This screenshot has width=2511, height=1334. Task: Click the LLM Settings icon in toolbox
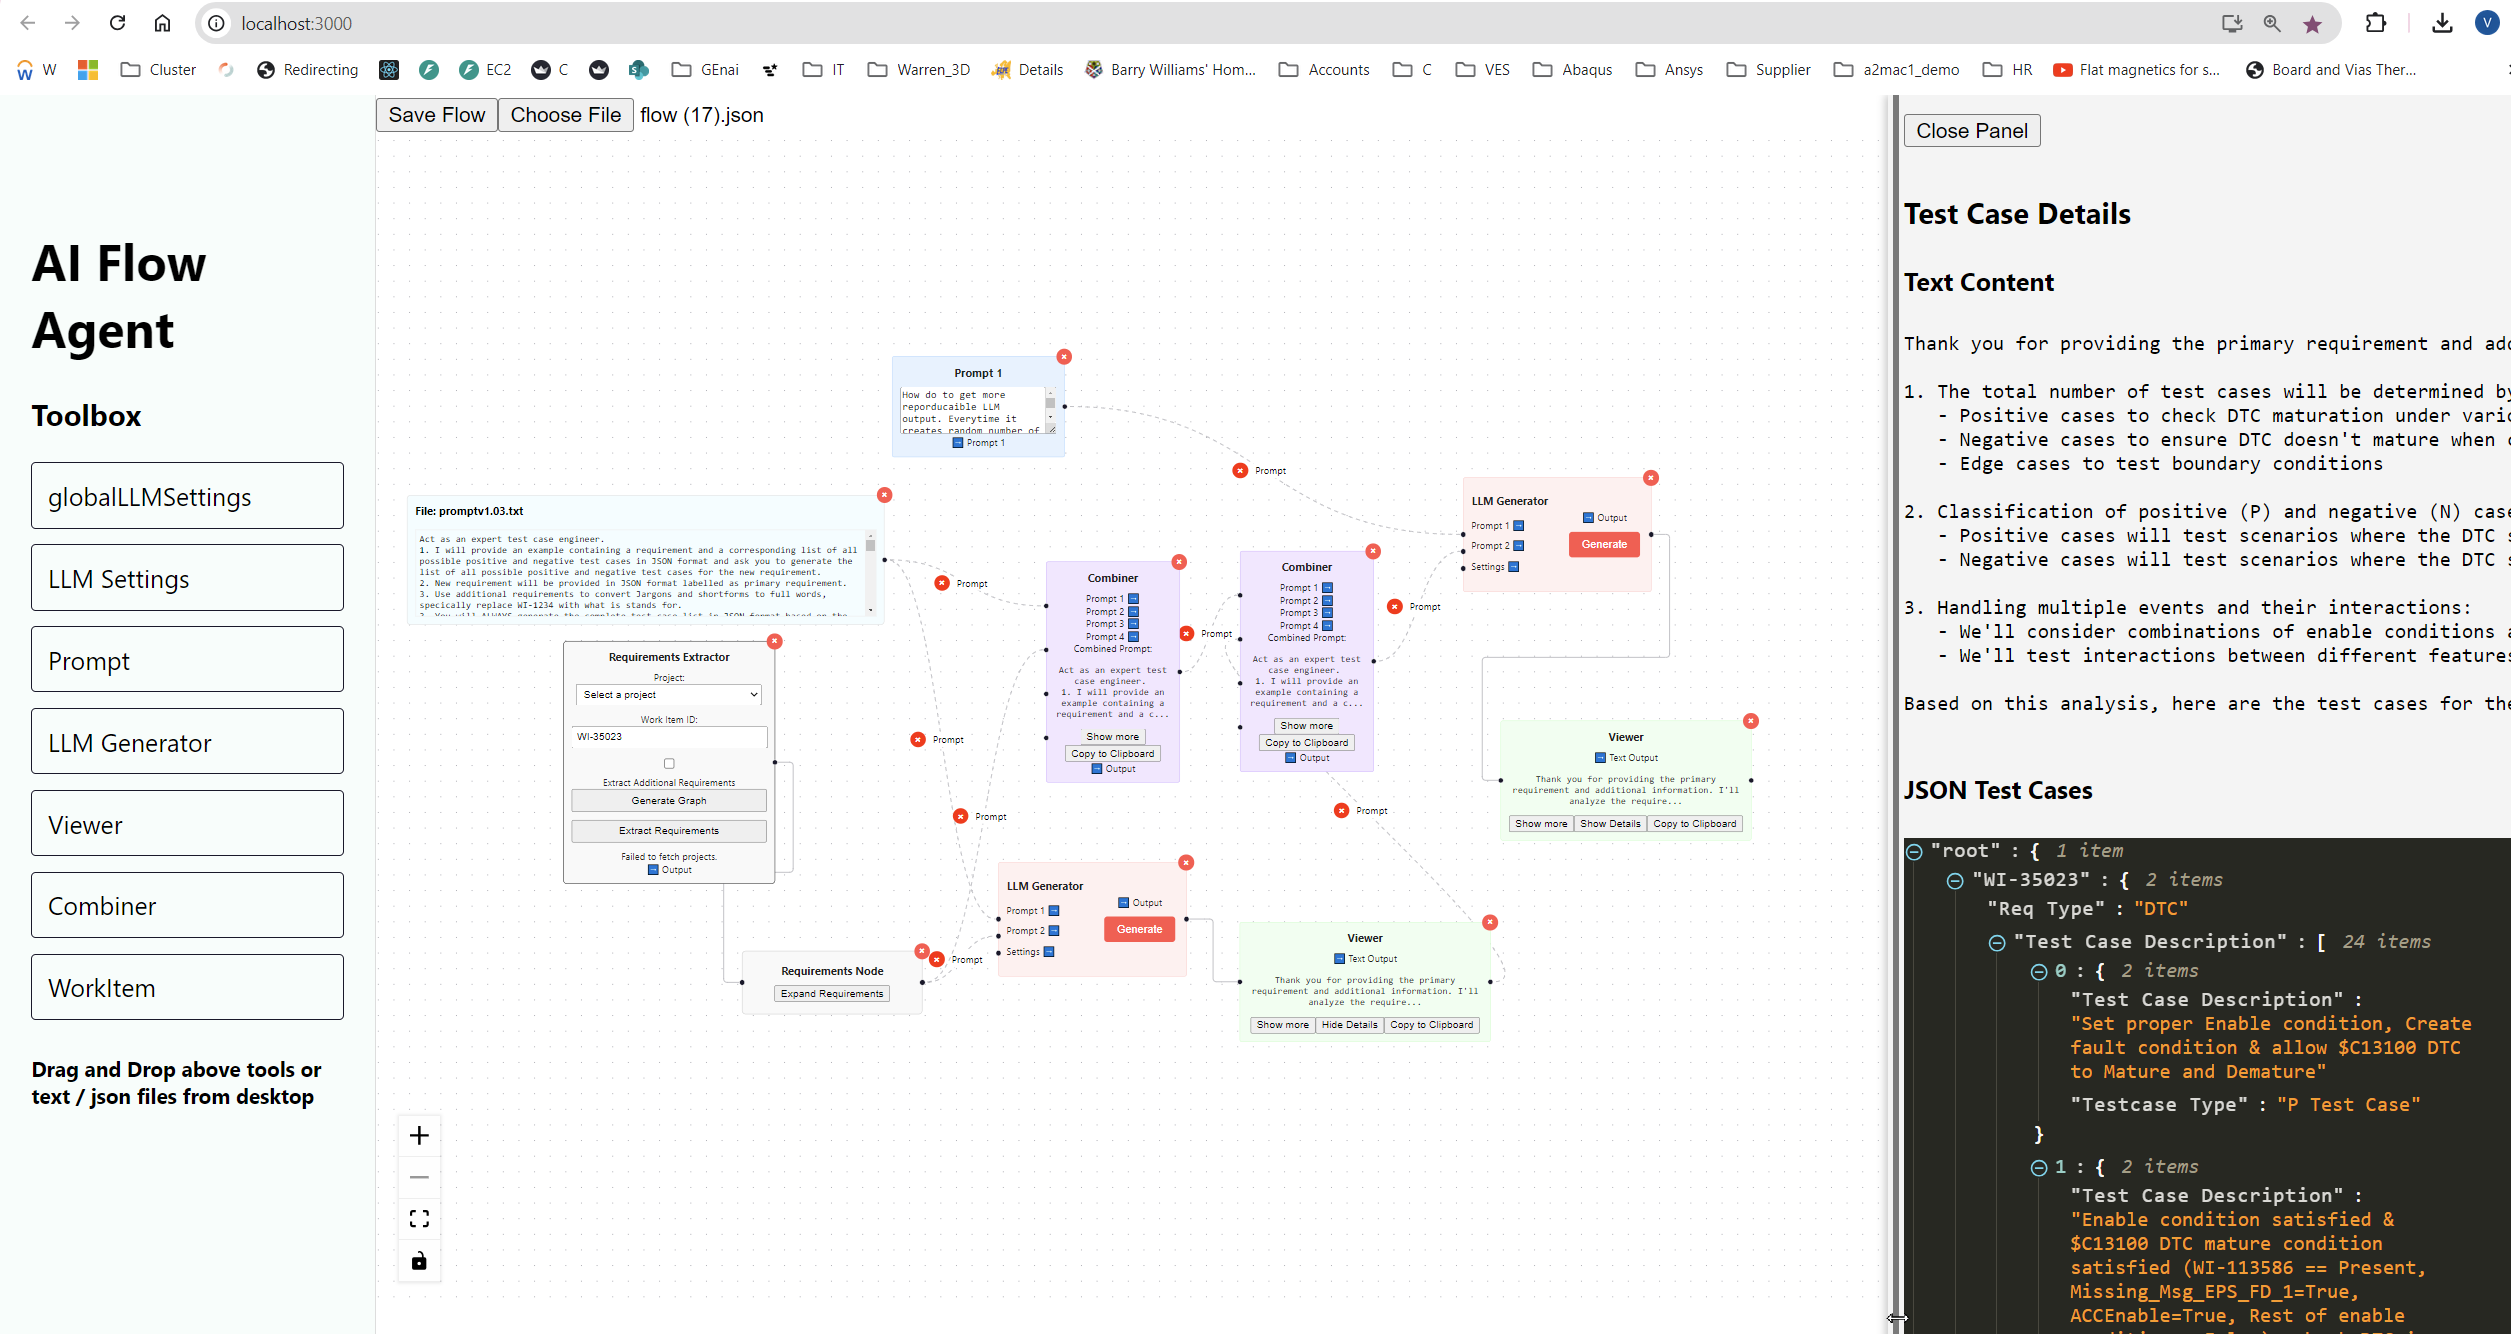point(188,578)
